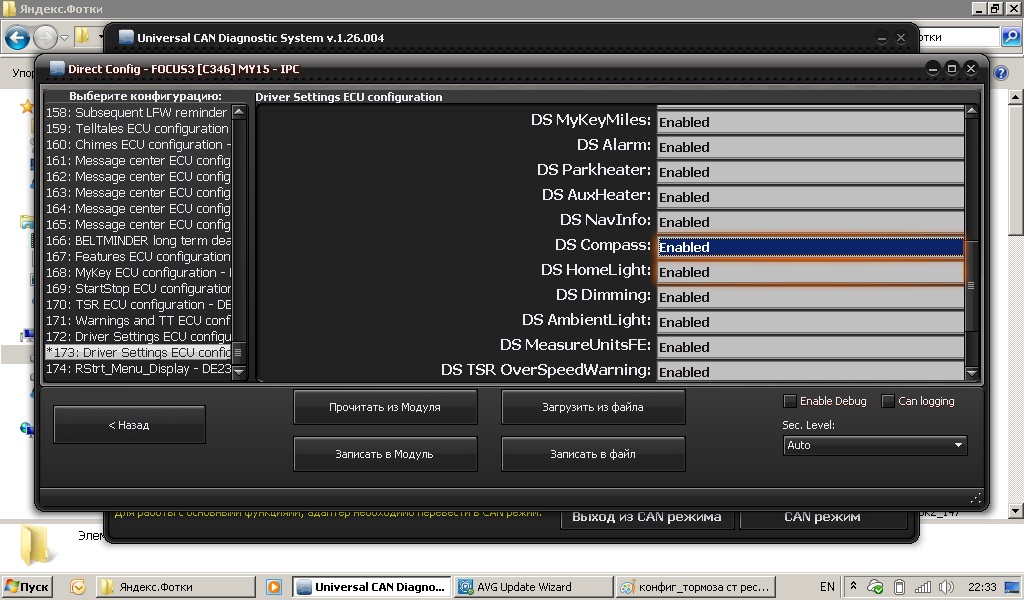Open the DS HomeLight value dropdown
The image size is (1024, 600).
point(810,272)
